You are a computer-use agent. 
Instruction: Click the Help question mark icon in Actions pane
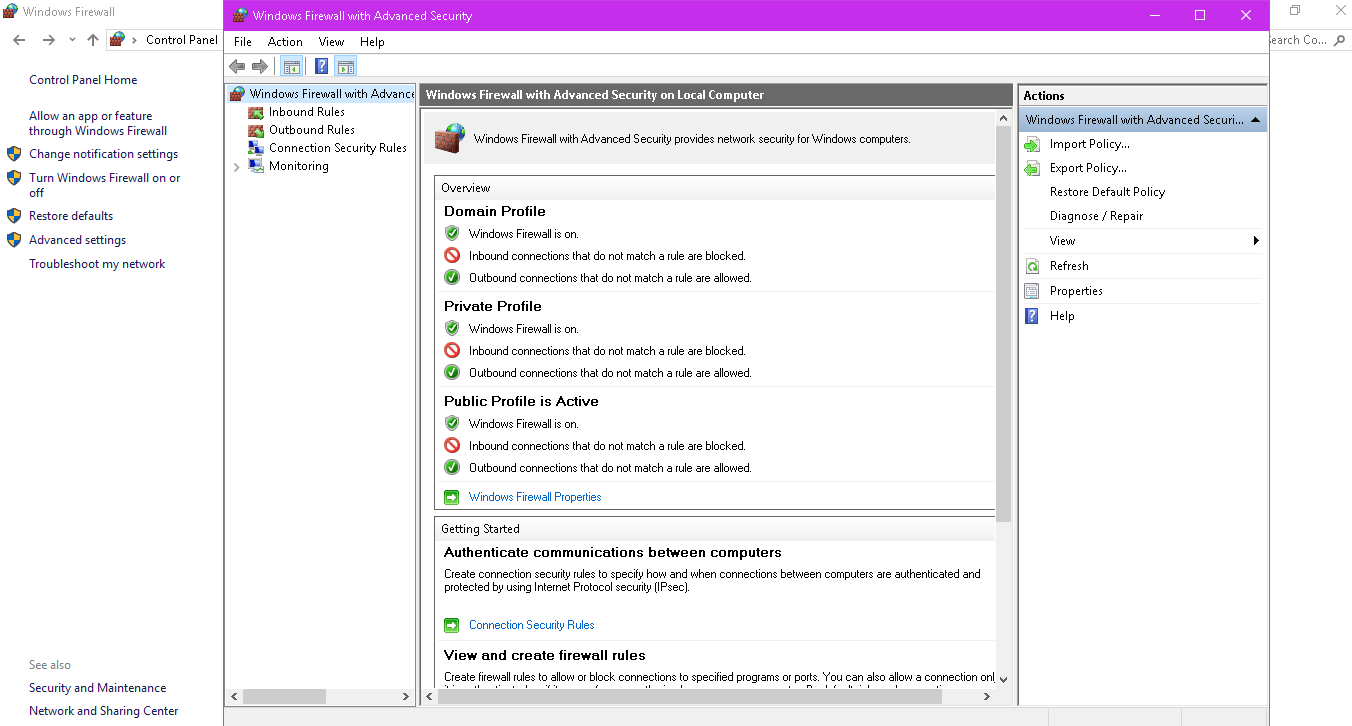tap(1032, 316)
